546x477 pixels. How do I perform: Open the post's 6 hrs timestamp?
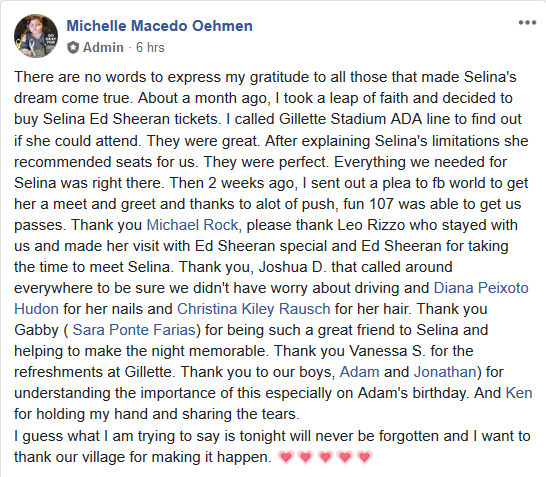150,47
